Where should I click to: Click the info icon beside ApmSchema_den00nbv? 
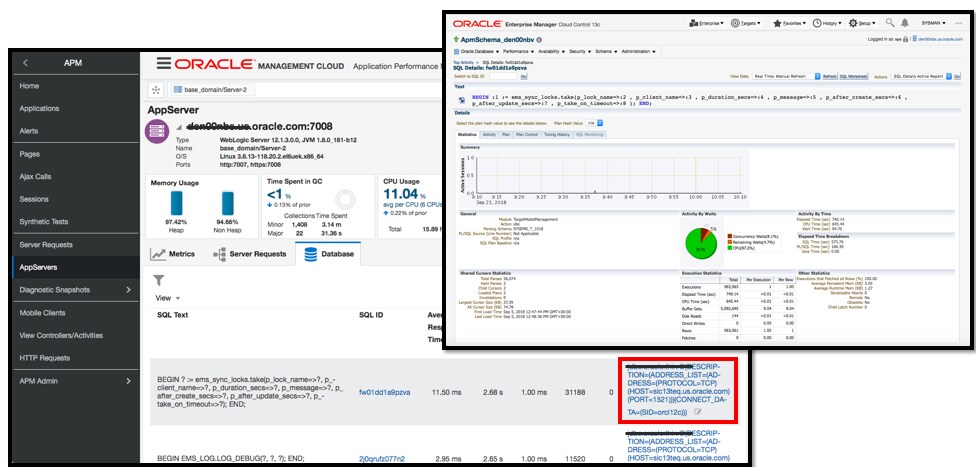coord(539,40)
